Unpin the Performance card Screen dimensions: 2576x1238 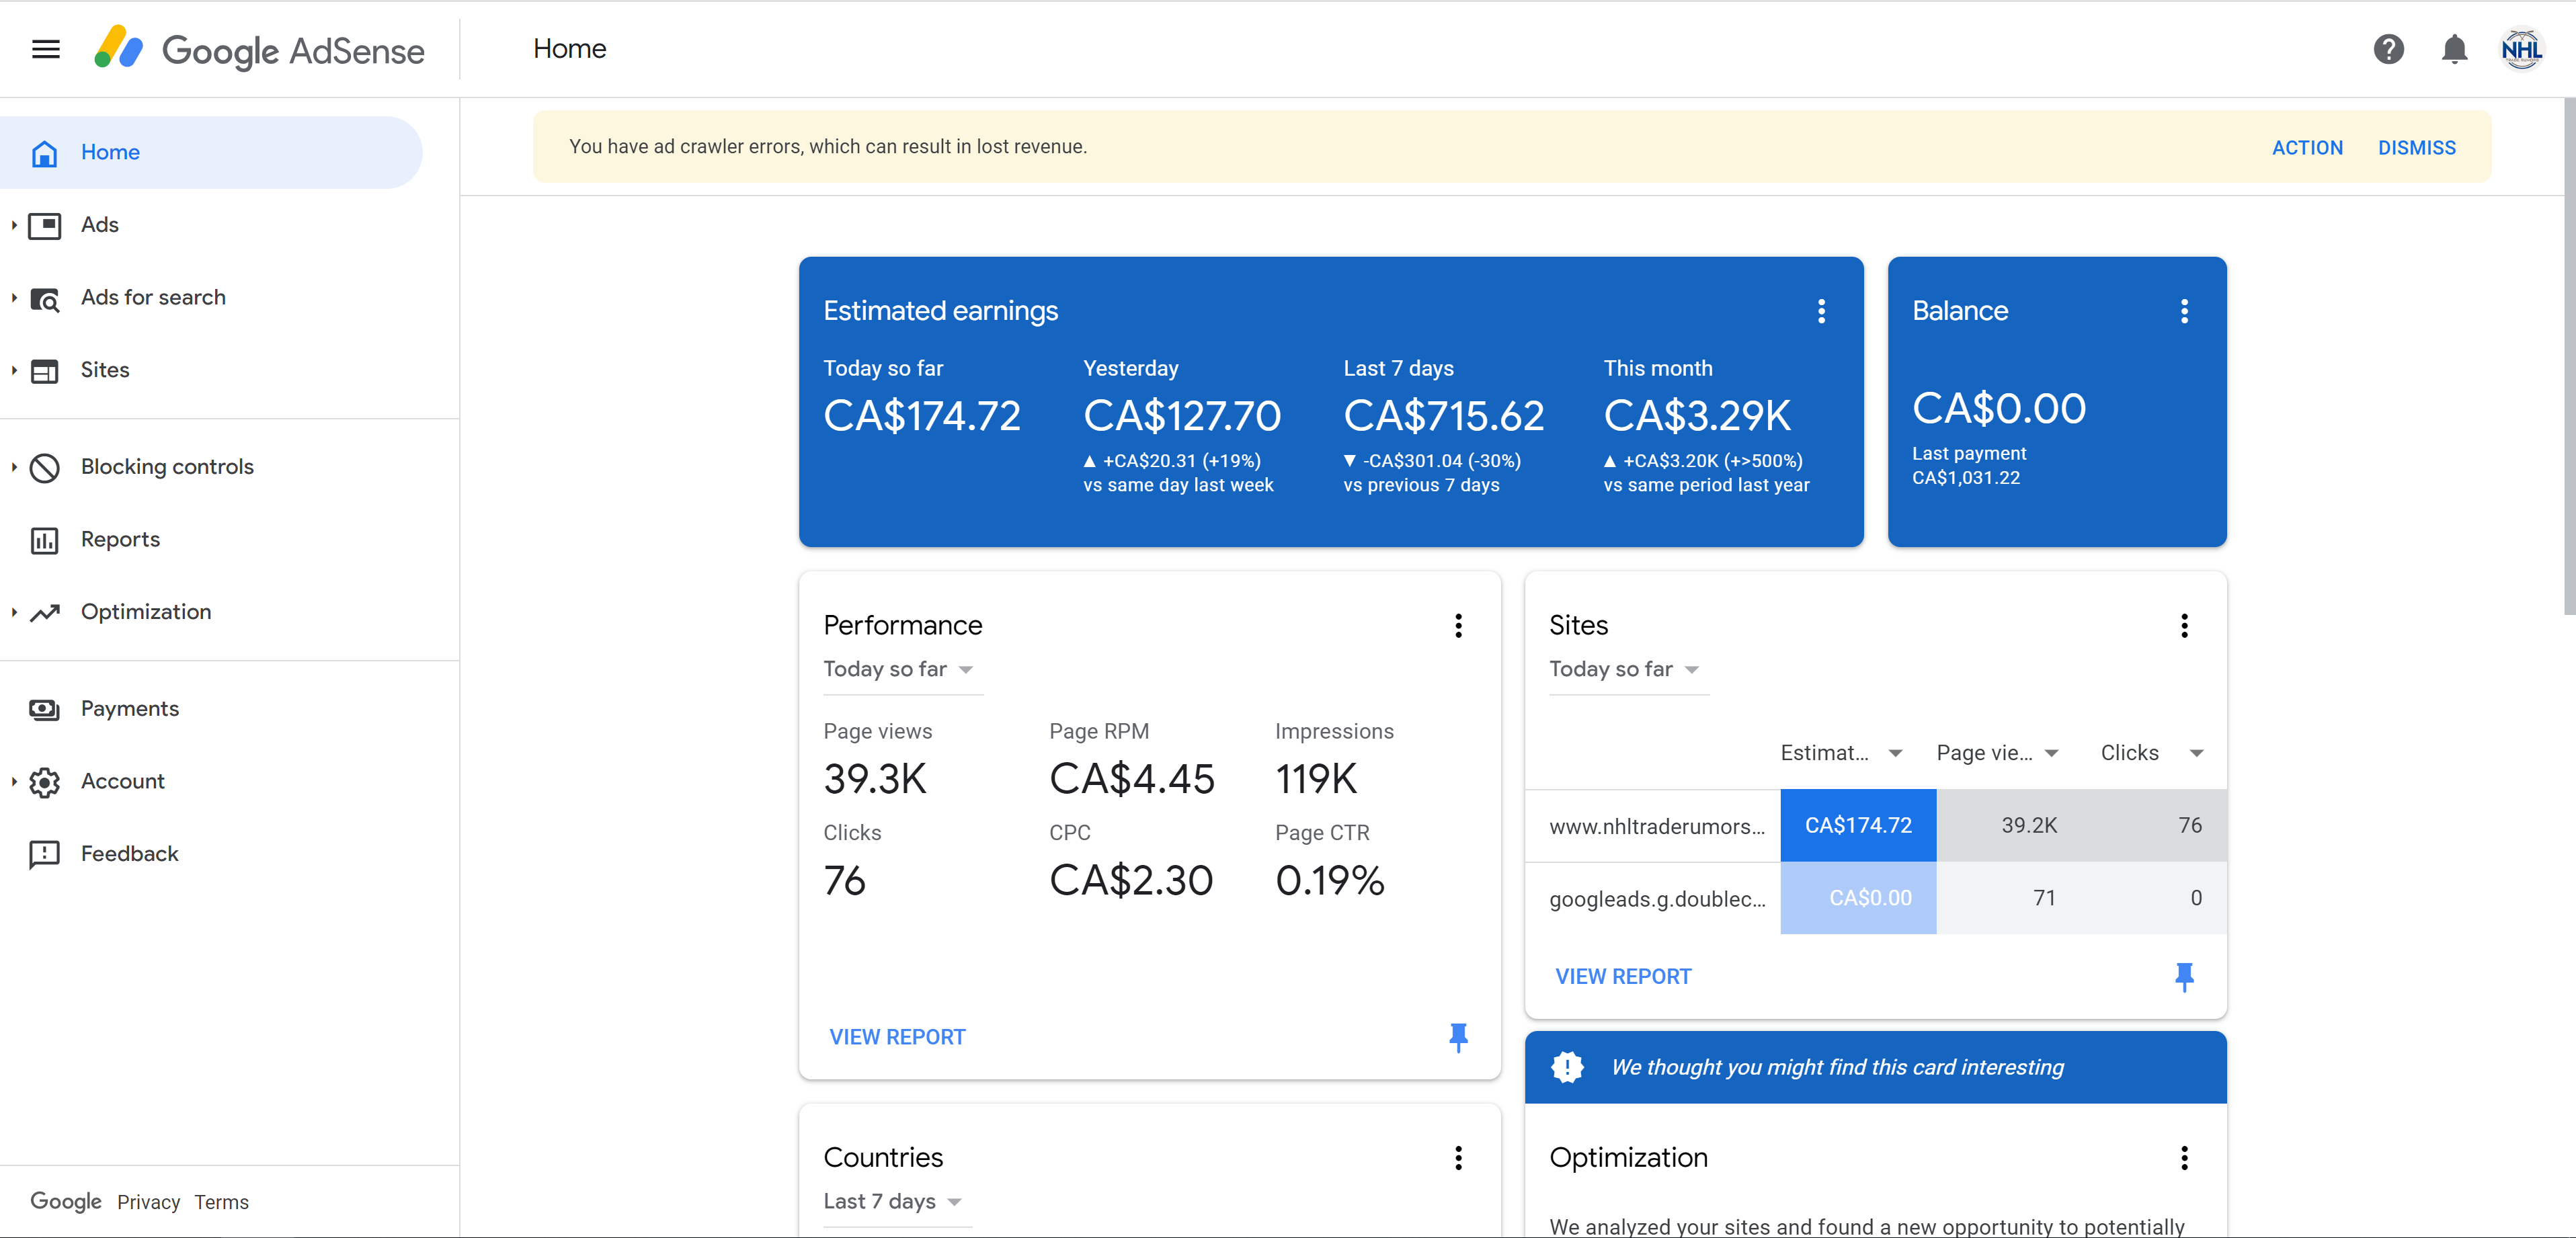point(1459,1037)
